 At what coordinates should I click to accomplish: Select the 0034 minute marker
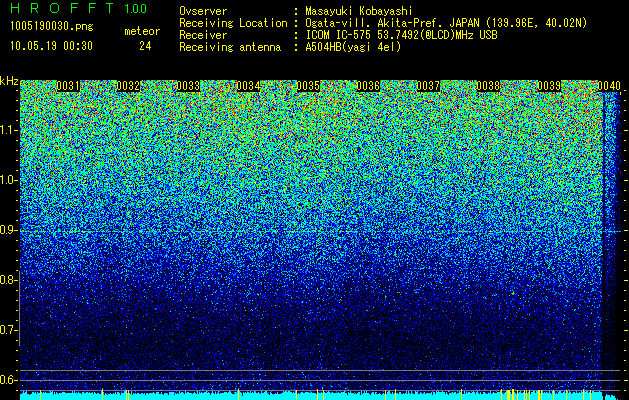click(x=248, y=86)
